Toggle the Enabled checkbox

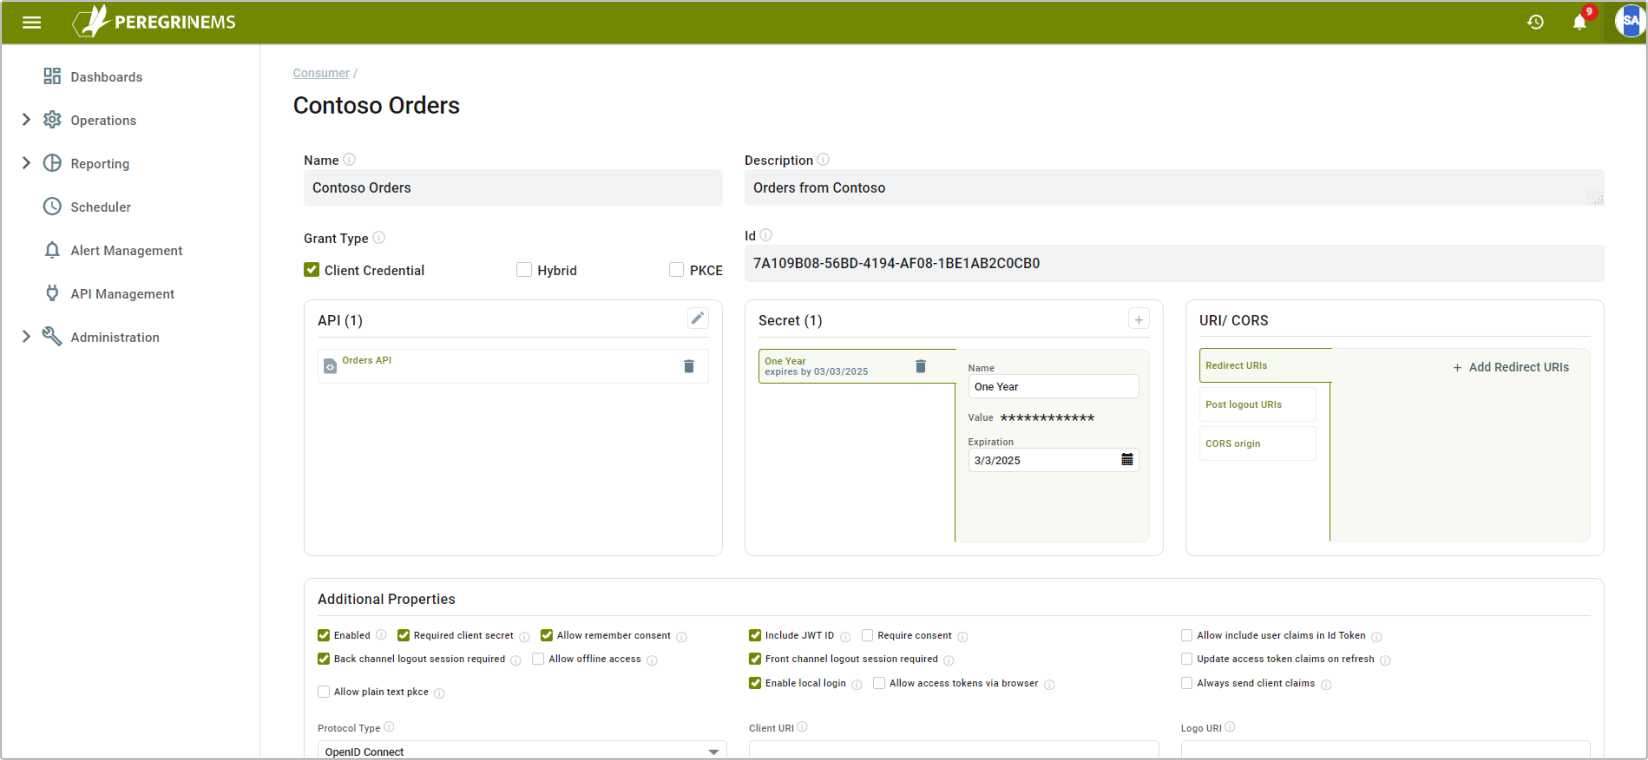(324, 635)
